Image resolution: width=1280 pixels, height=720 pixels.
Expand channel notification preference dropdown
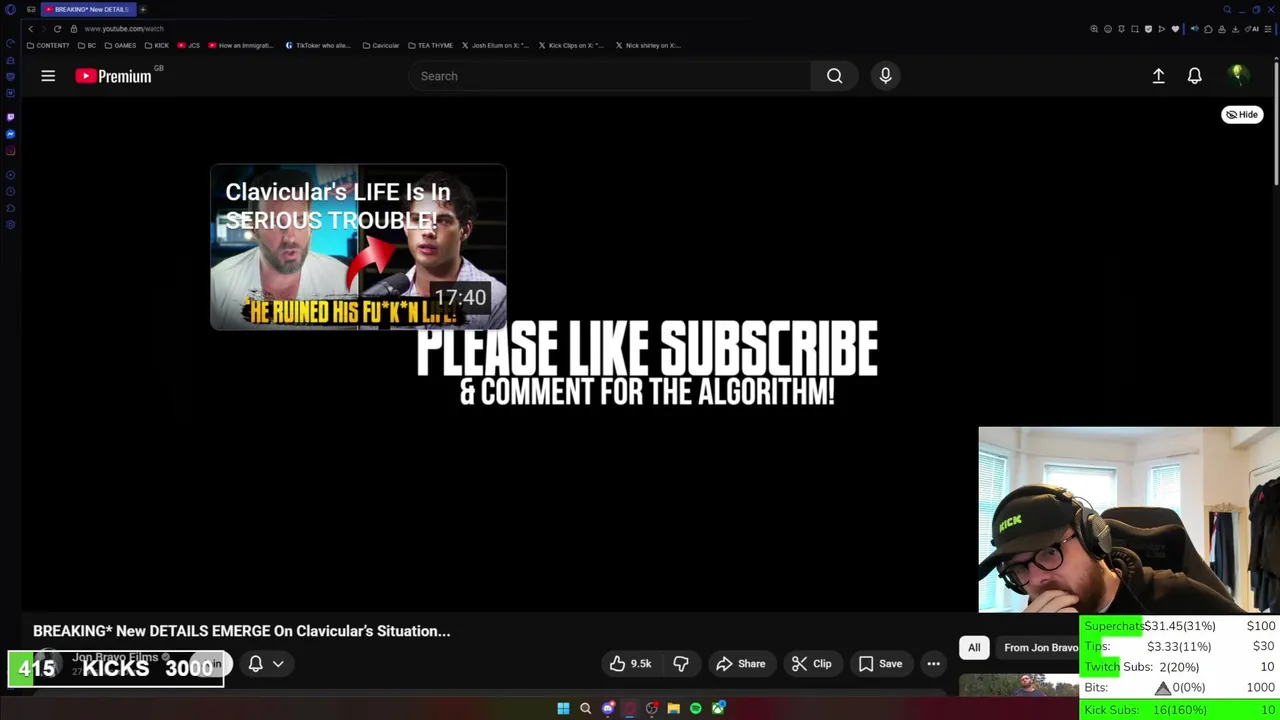(278, 664)
